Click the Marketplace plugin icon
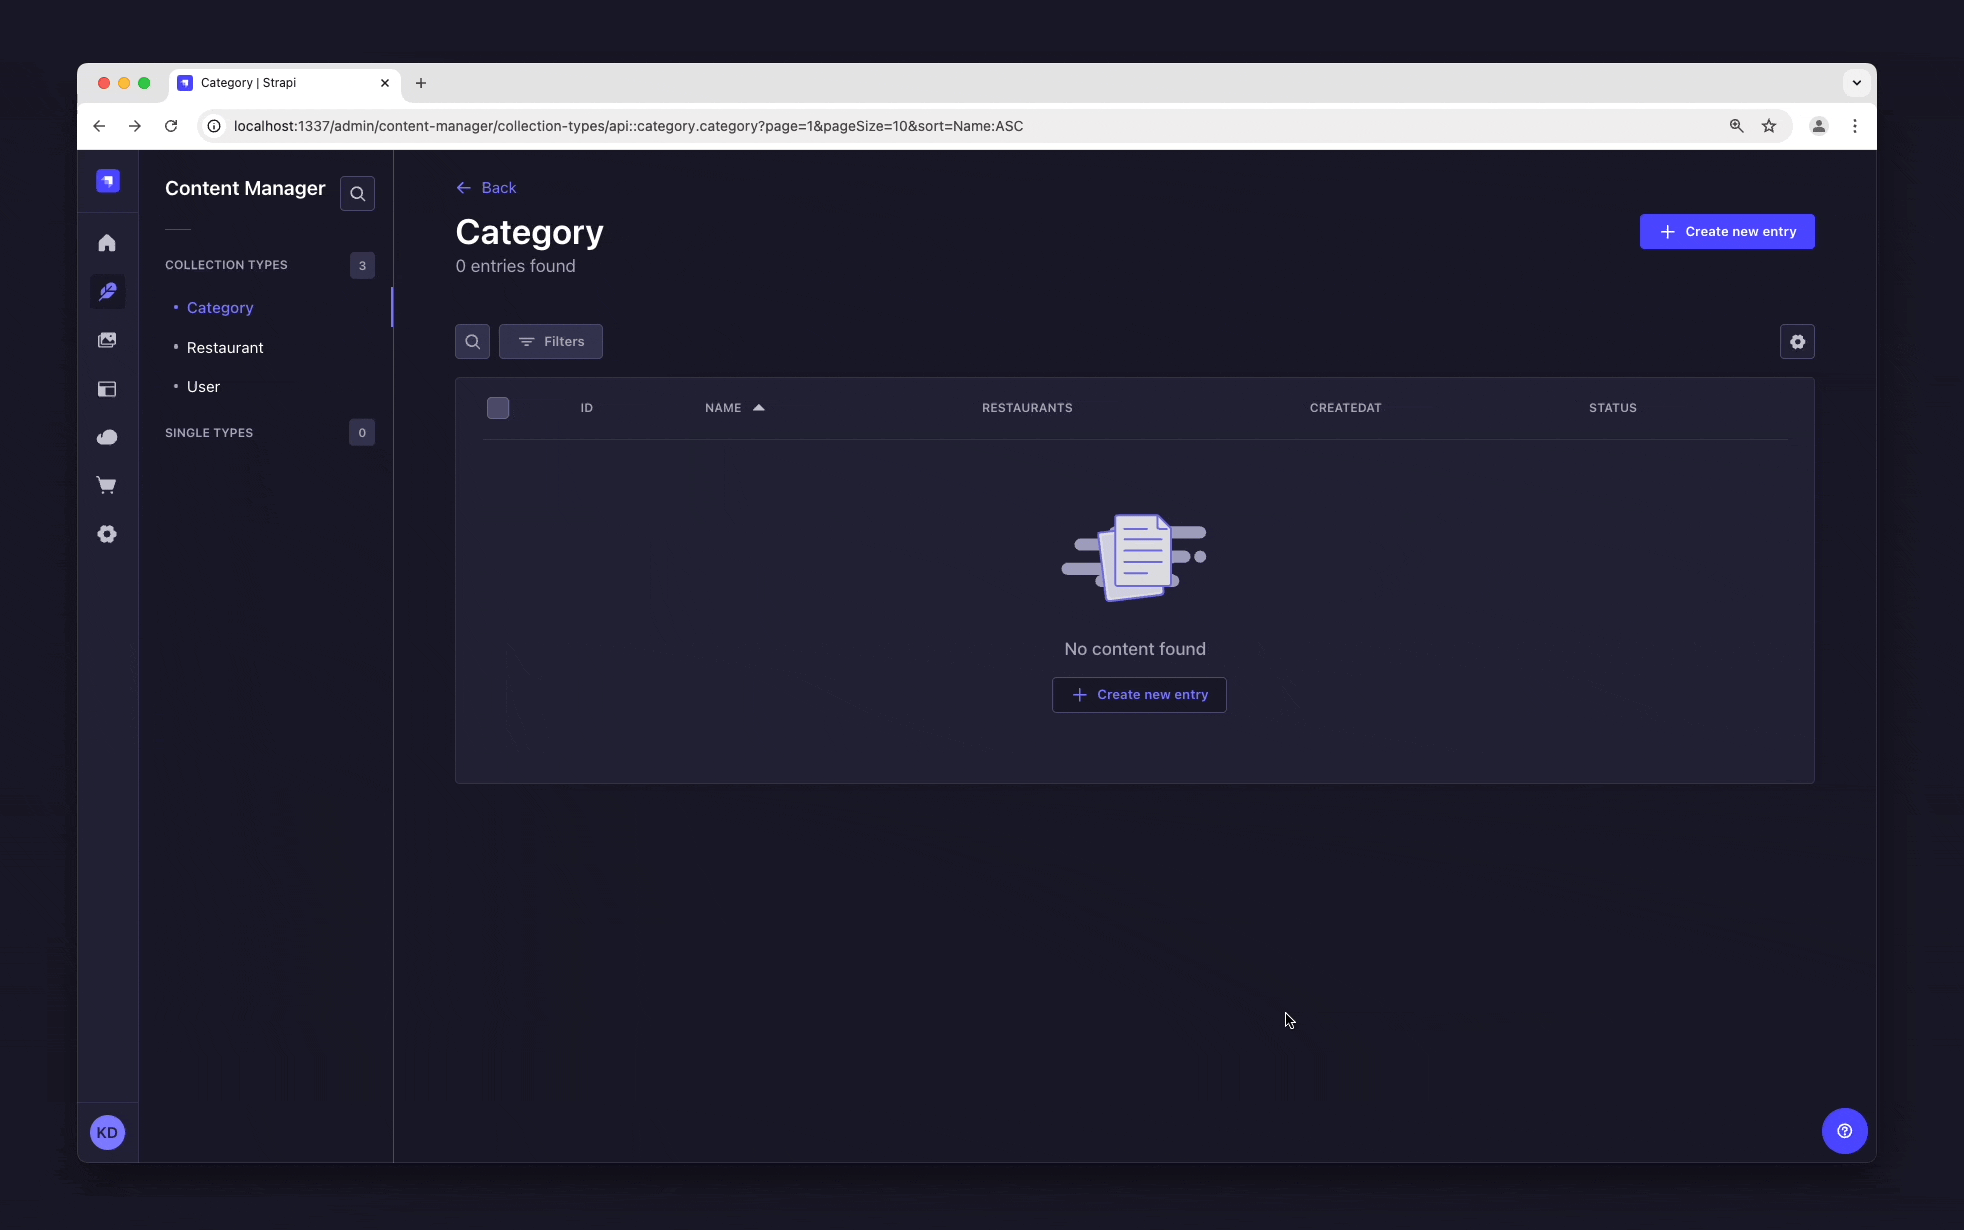This screenshot has height=1230, width=1964. point(106,485)
